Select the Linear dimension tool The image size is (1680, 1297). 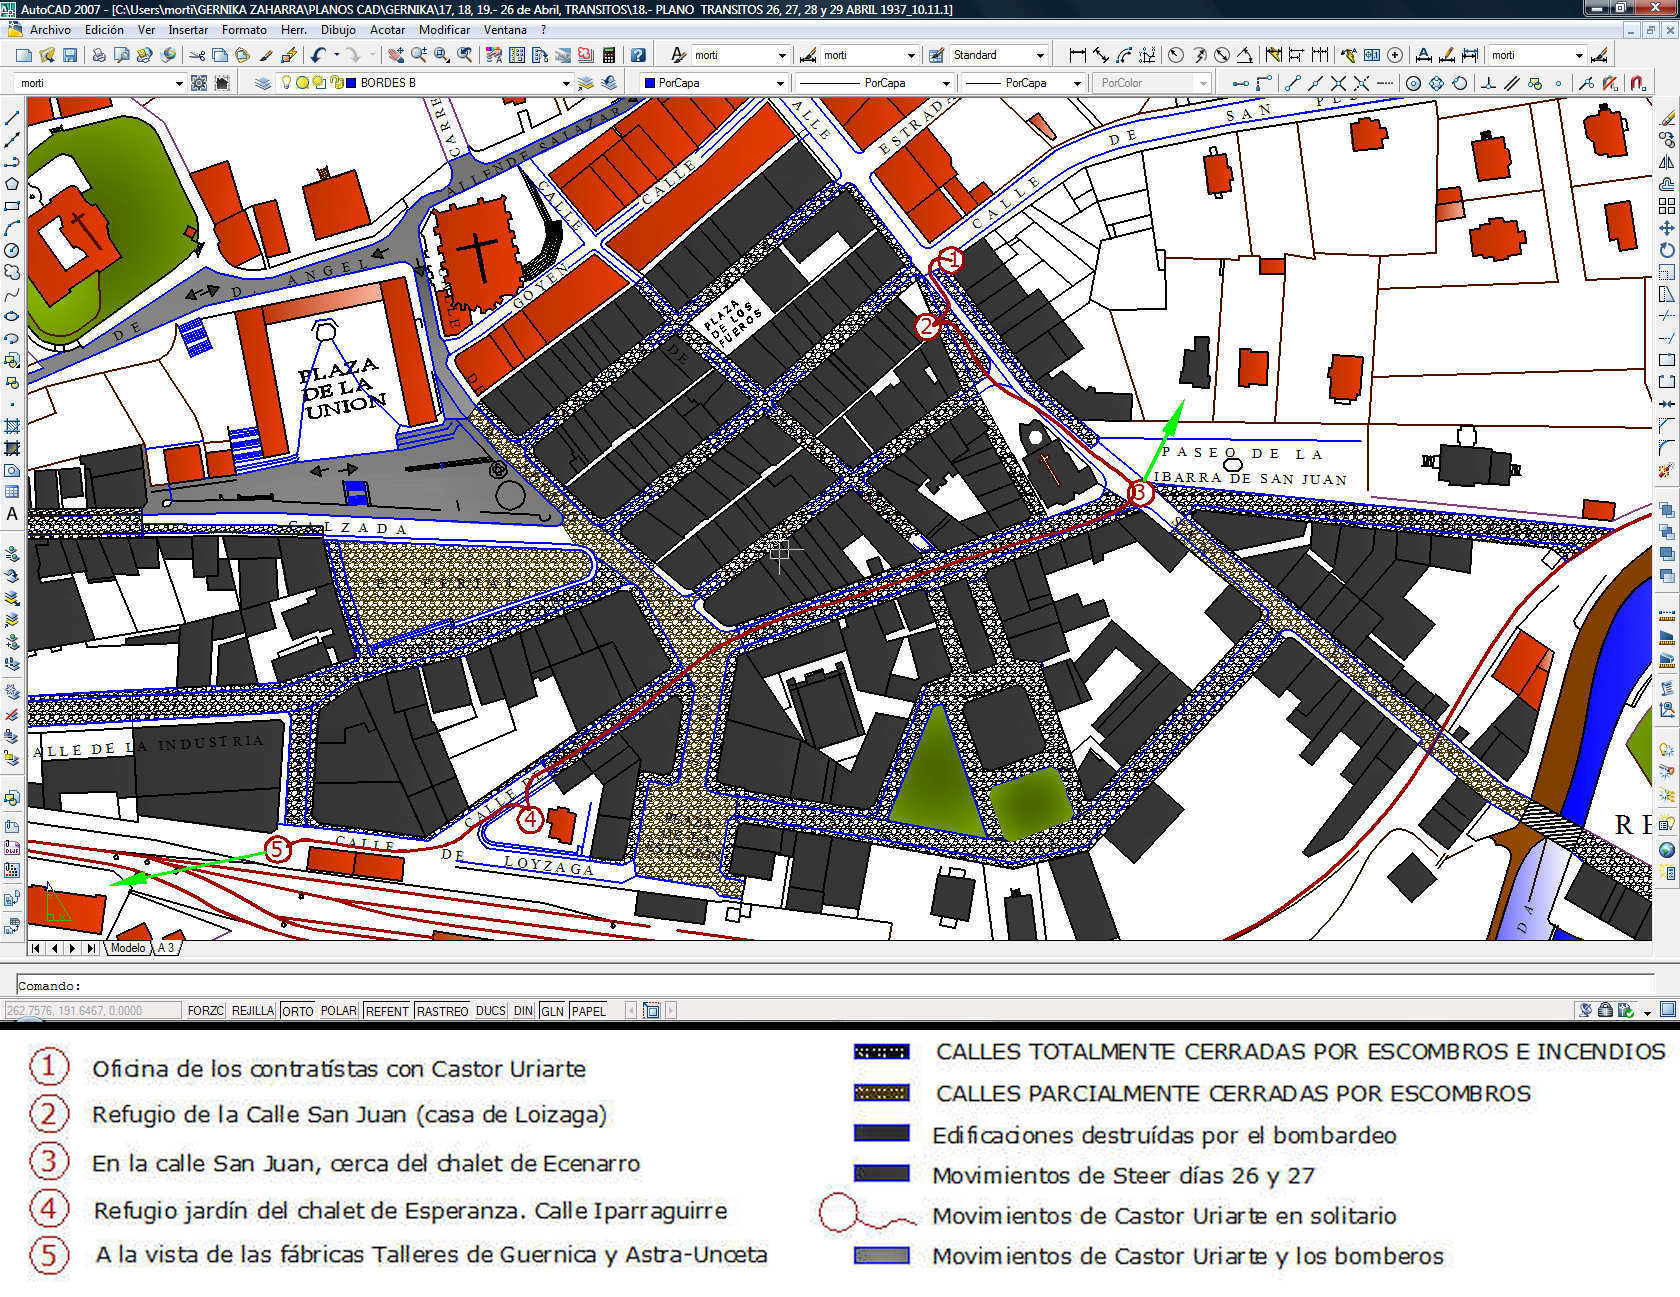pos(1077,55)
